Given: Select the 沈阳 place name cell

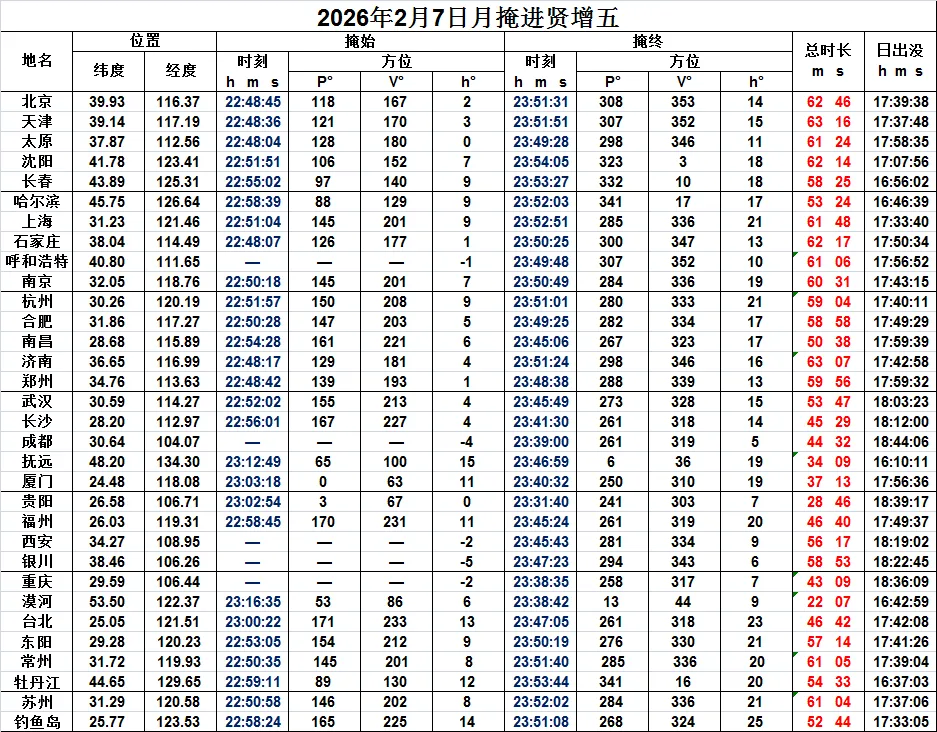Looking at the screenshot, I should pos(36,161).
